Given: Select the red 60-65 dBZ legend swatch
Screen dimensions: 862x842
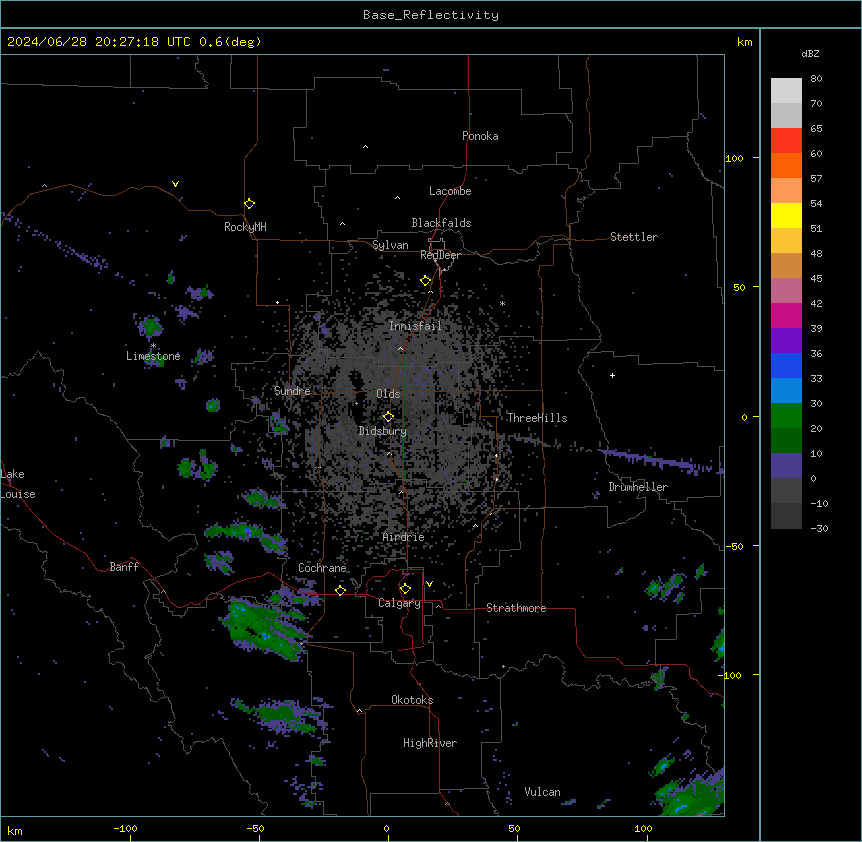Looking at the screenshot, I should pyautogui.click(x=786, y=141).
